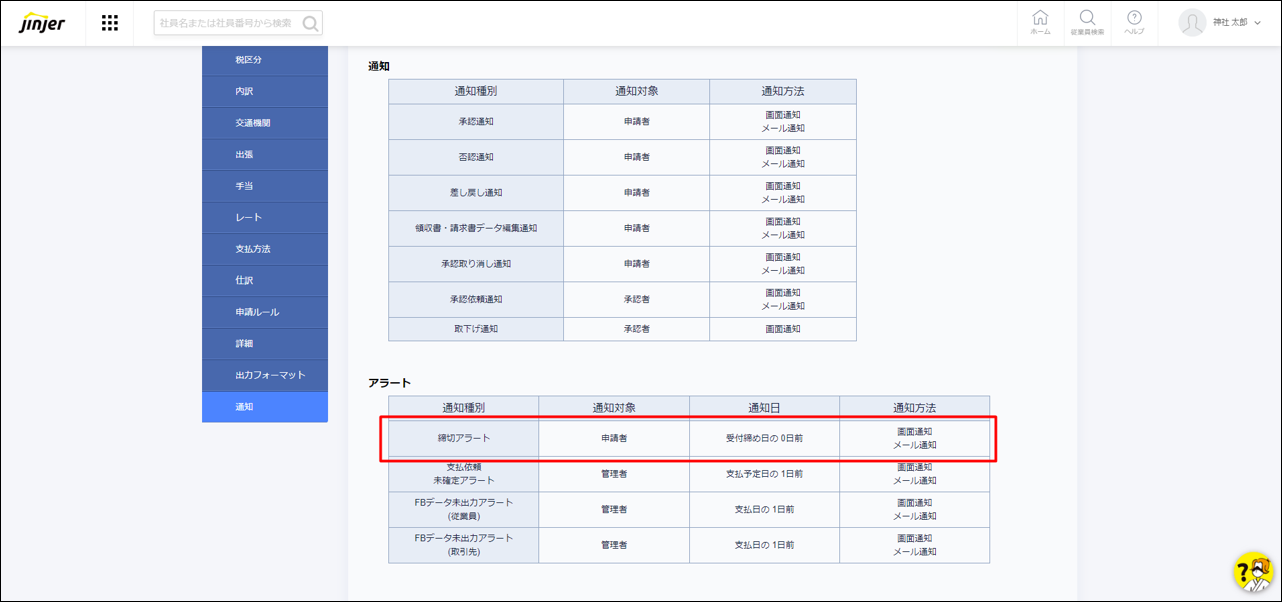Open the Help question mark icon
Image resolution: width=1282 pixels, height=602 pixels.
[1134, 22]
